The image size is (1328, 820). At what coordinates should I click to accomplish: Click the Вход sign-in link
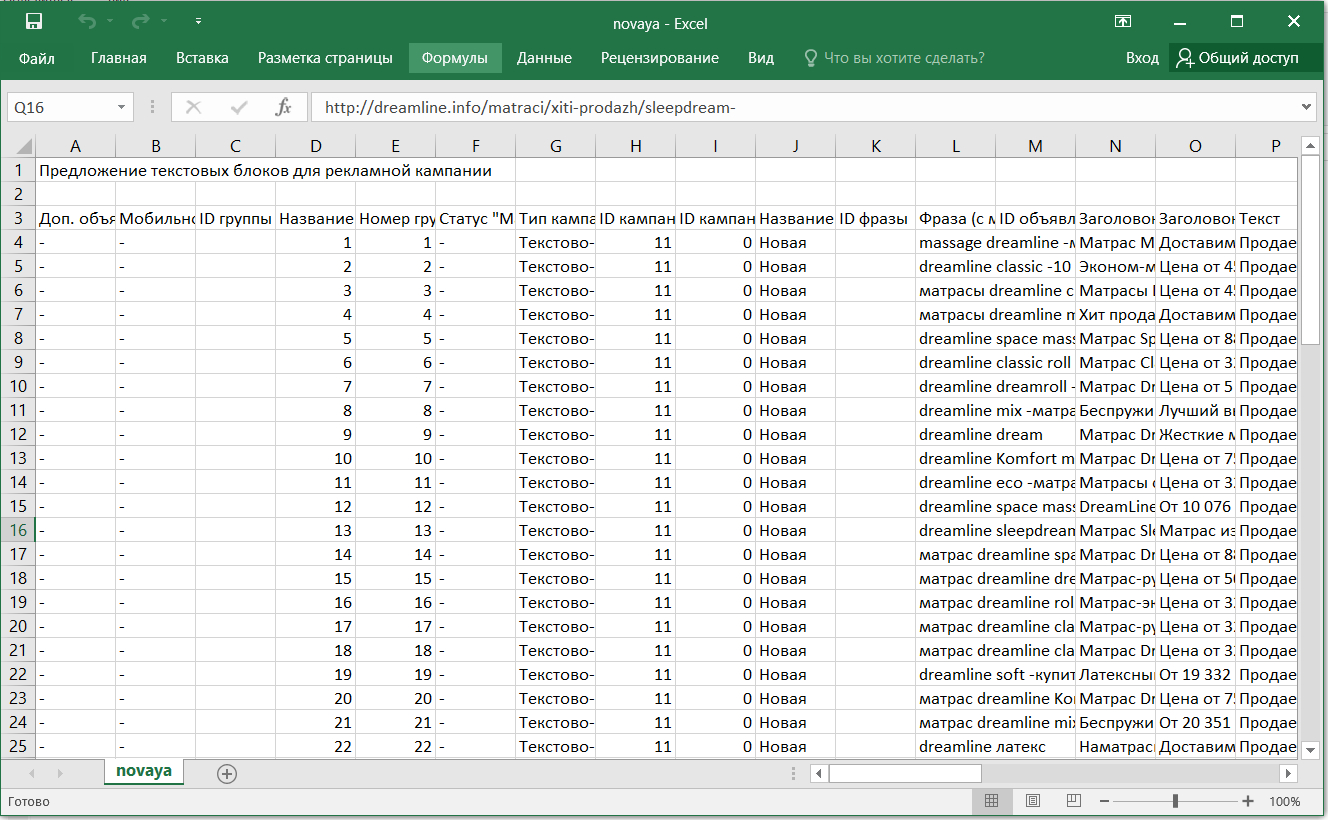pyautogui.click(x=1142, y=58)
